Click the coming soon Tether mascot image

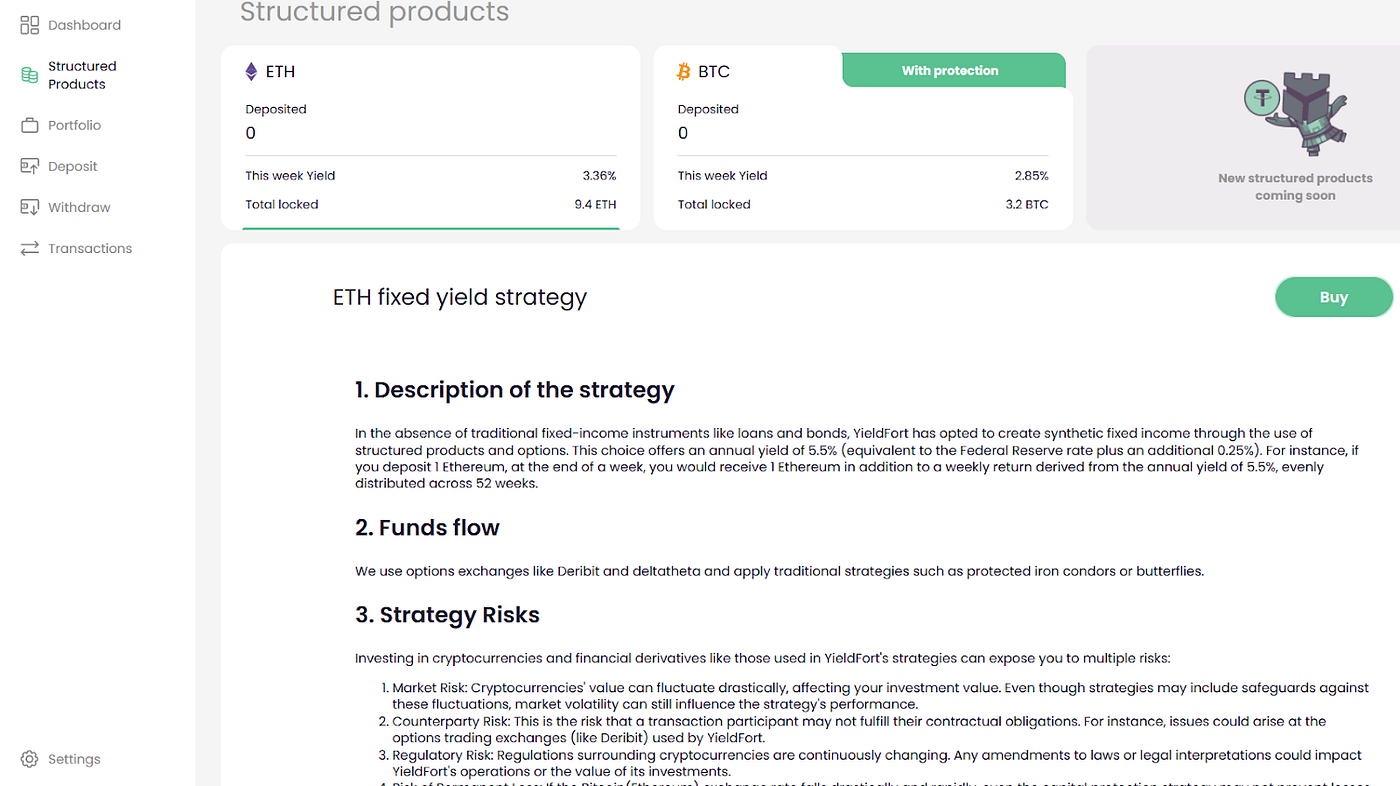(x=1296, y=112)
